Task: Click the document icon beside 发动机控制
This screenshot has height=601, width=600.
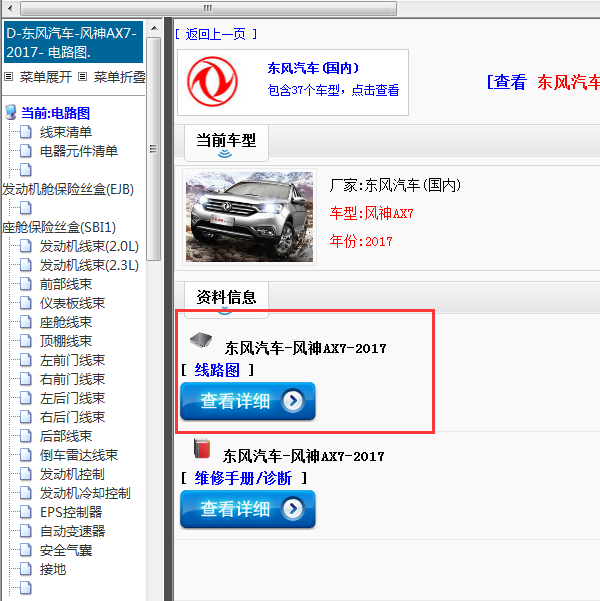Action: [x=26, y=474]
